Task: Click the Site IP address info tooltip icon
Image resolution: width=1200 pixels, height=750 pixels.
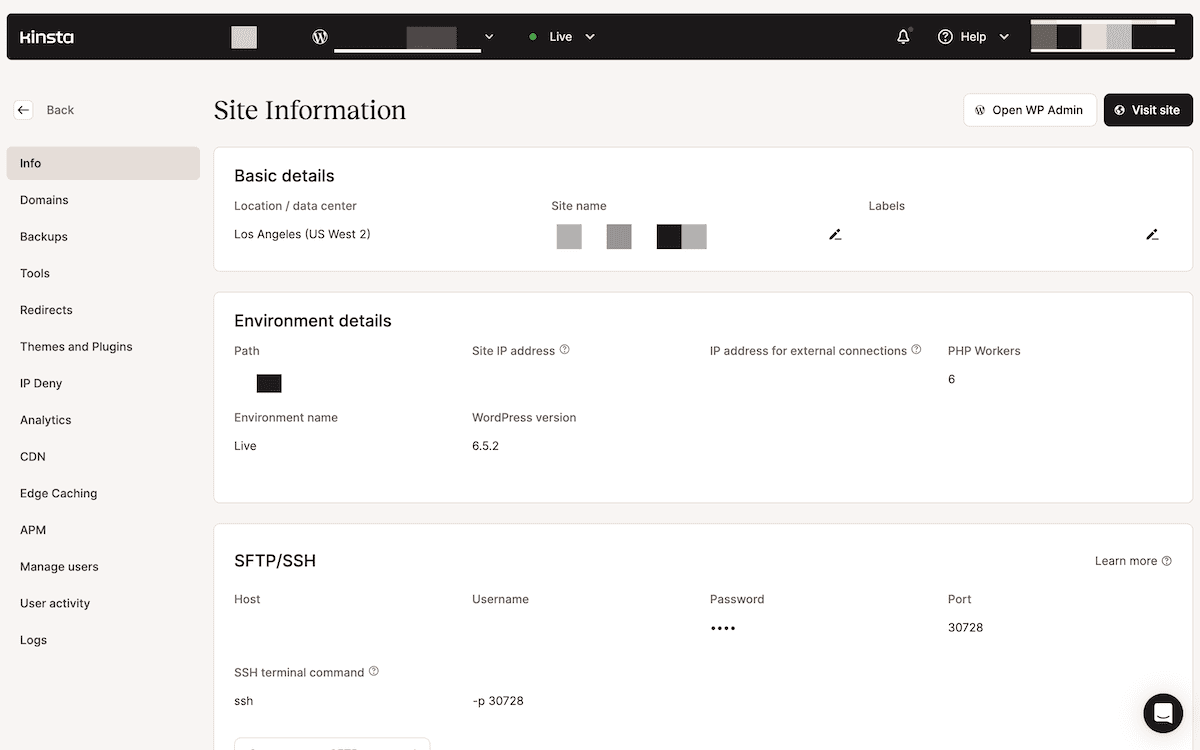Action: 564,350
